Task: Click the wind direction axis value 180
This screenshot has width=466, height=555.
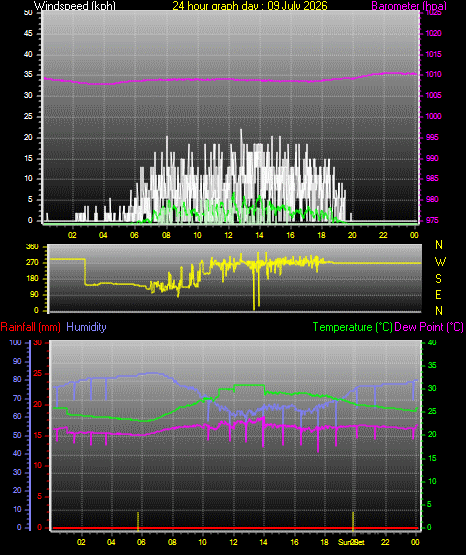Action: click(32, 279)
